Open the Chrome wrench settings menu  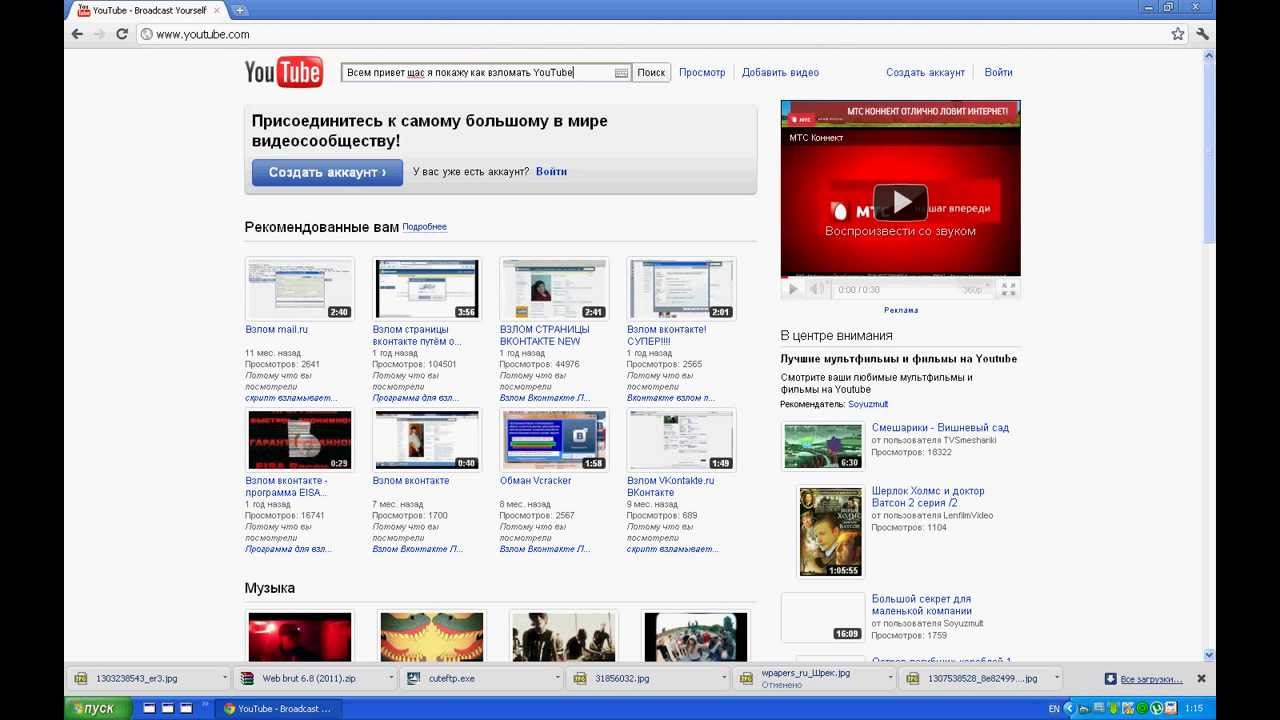[1202, 34]
